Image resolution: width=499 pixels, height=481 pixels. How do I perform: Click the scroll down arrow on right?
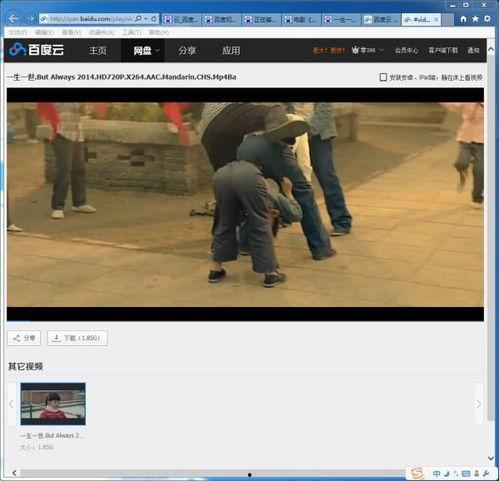tap(491, 458)
